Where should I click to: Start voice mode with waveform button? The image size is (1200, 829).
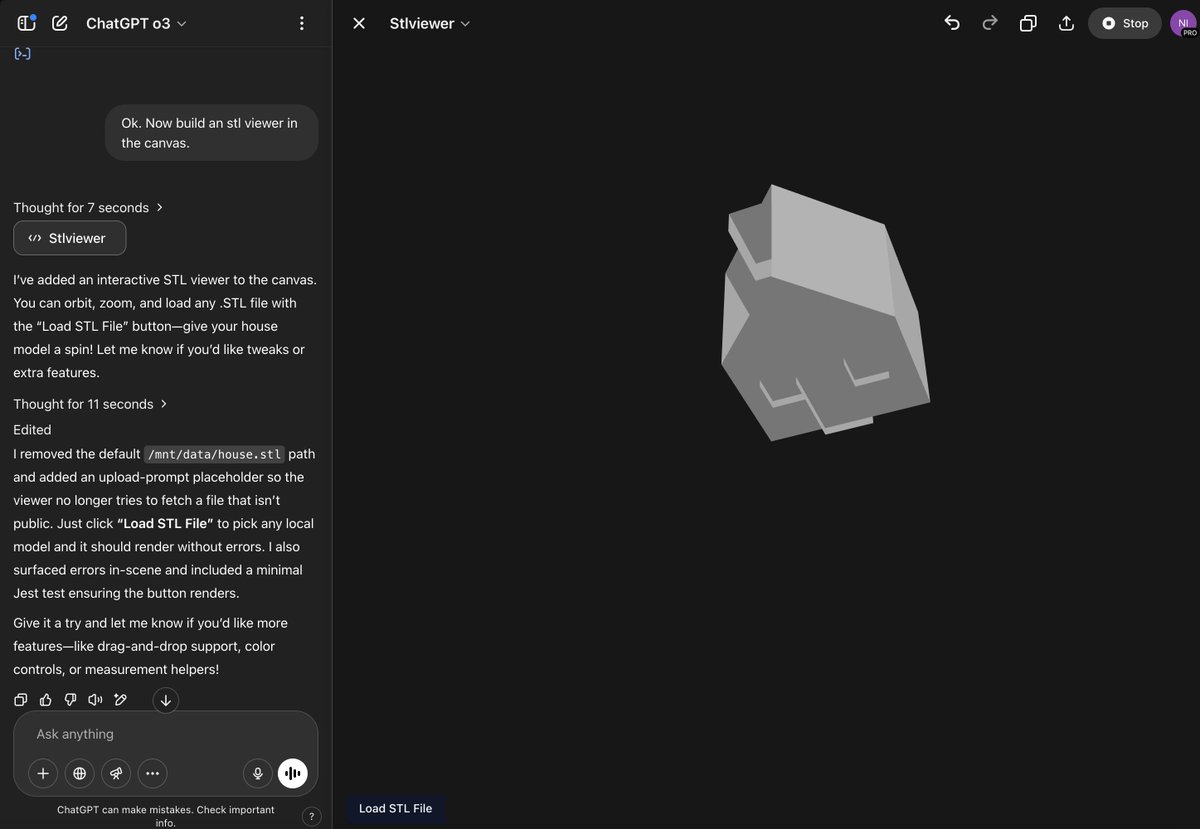[293, 773]
